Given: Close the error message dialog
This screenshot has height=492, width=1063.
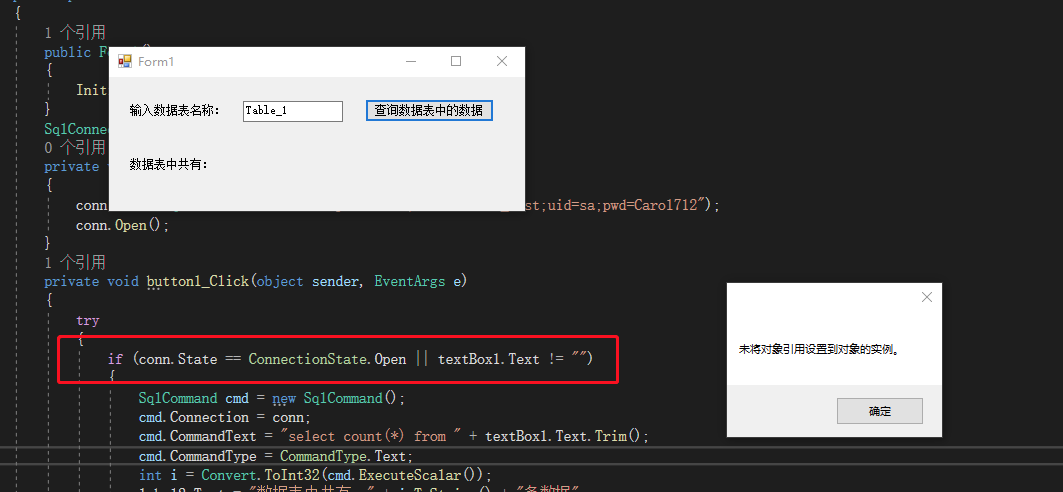Looking at the screenshot, I should (x=927, y=297).
